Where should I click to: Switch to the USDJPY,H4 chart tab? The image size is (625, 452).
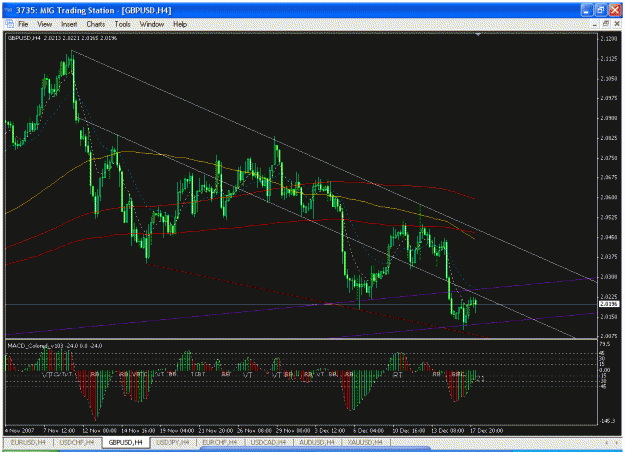click(173, 442)
